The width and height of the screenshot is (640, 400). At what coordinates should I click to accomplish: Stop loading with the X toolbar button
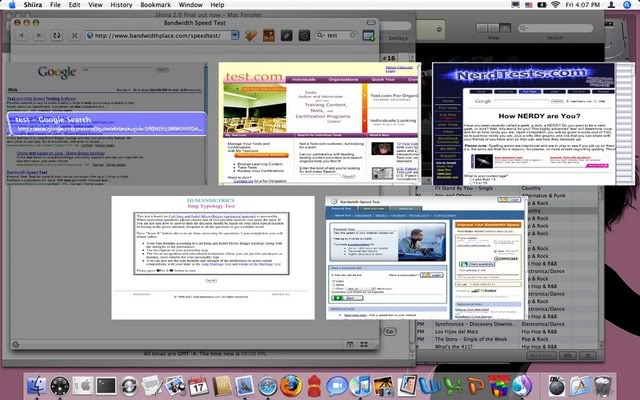[74, 36]
